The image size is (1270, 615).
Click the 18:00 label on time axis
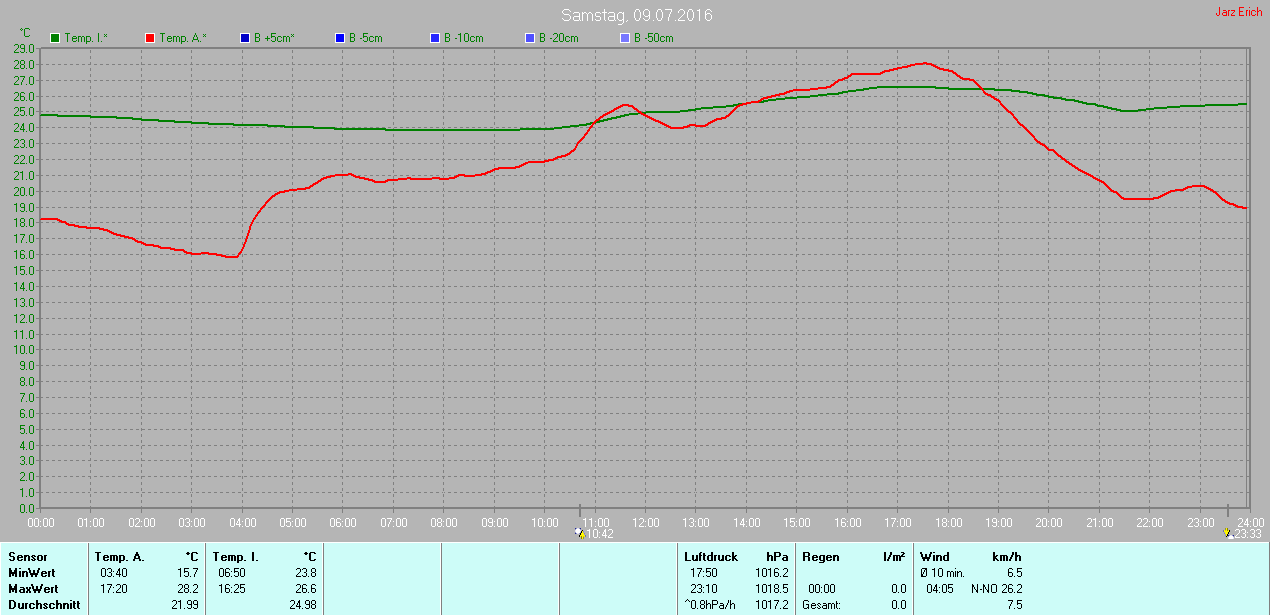click(x=948, y=523)
